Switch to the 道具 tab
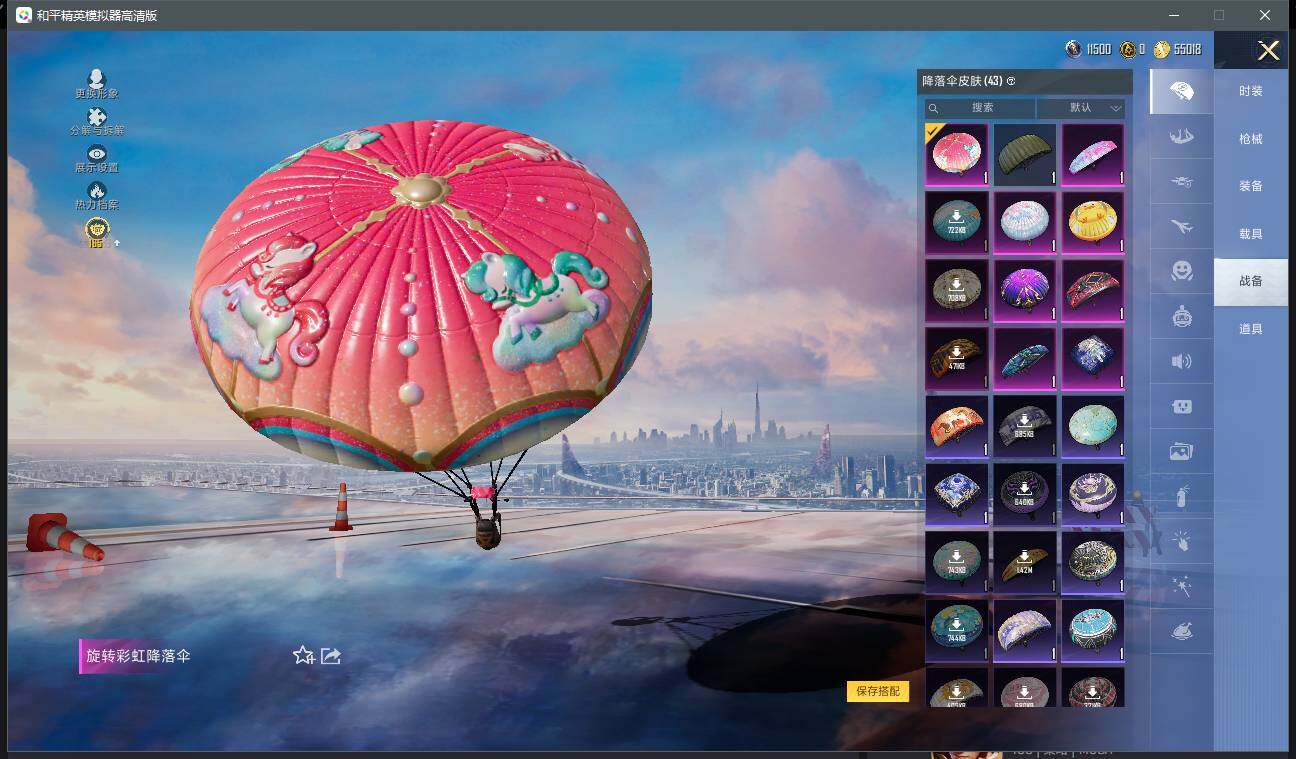1296x759 pixels. point(1251,329)
